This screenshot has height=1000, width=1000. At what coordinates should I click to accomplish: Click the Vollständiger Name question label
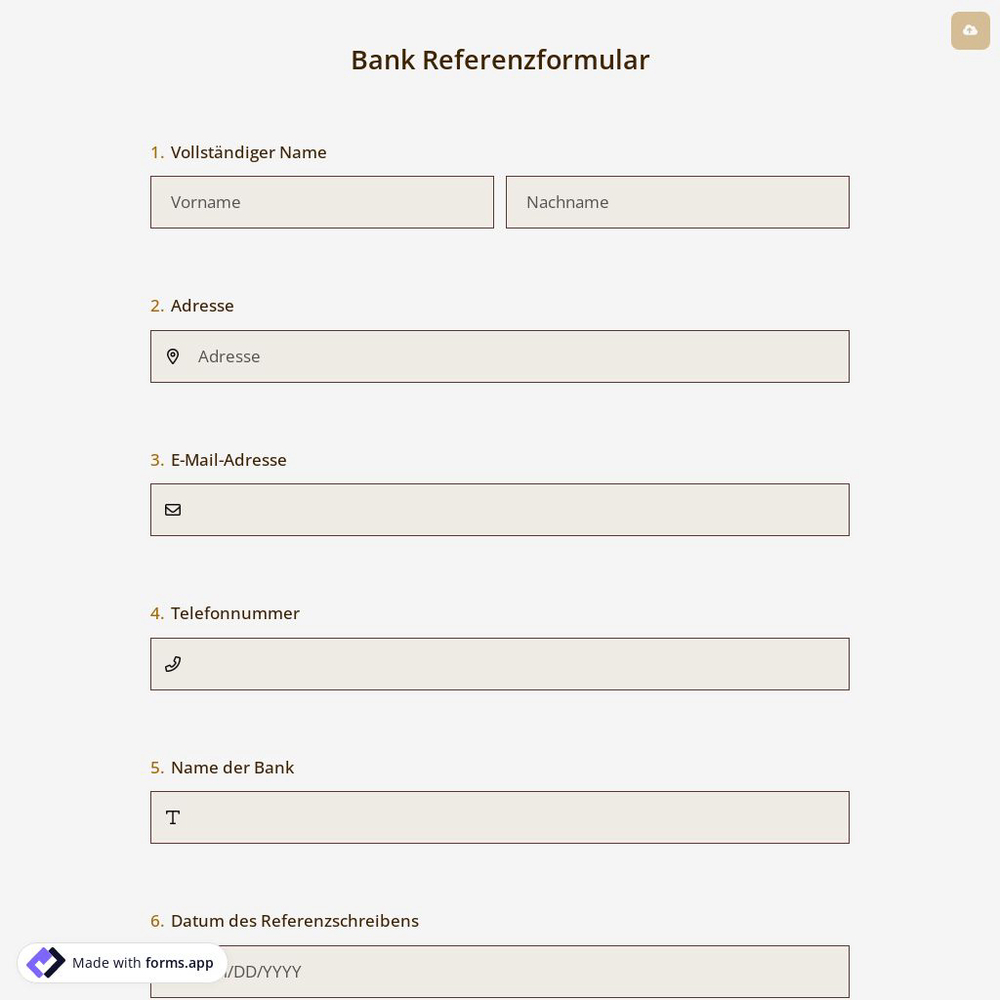click(x=248, y=152)
